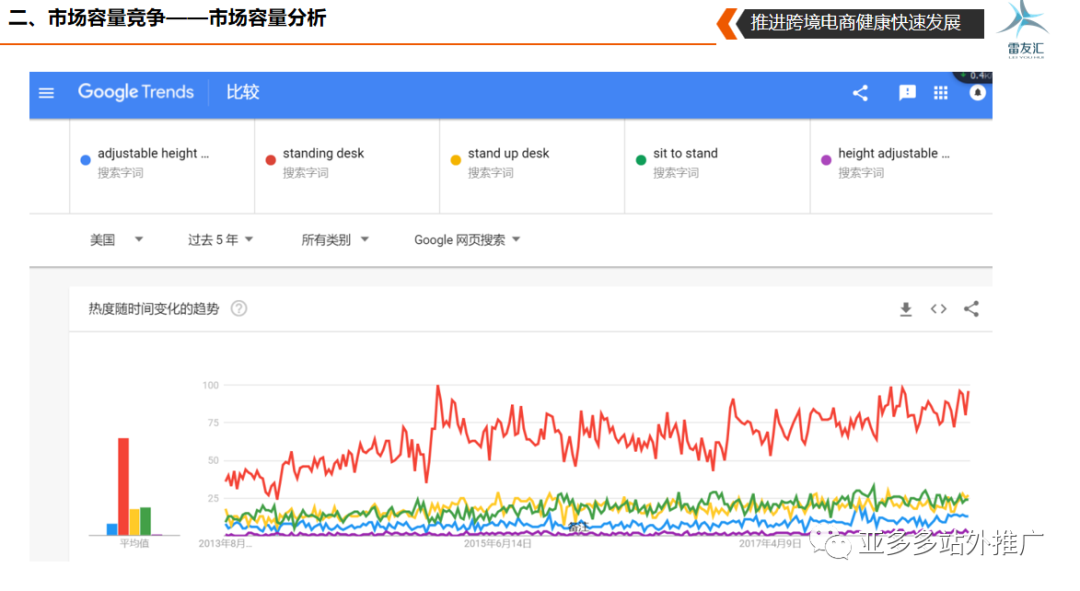
Task: Click the account avatar in the header
Action: tap(978, 93)
